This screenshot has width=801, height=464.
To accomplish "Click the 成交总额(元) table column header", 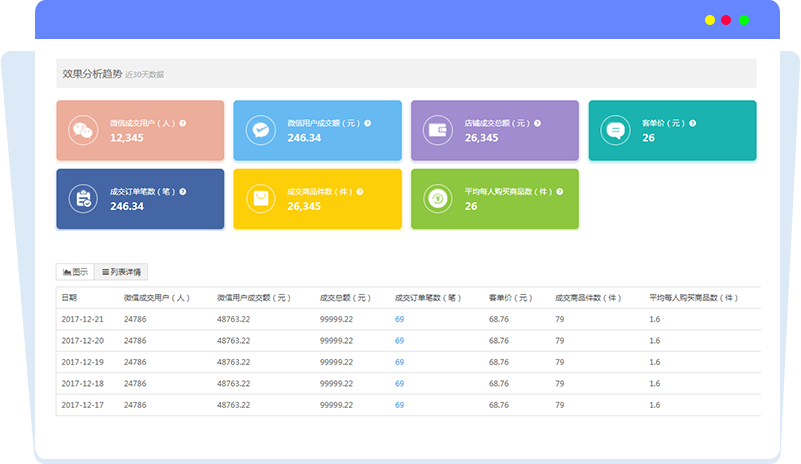I will (345, 297).
